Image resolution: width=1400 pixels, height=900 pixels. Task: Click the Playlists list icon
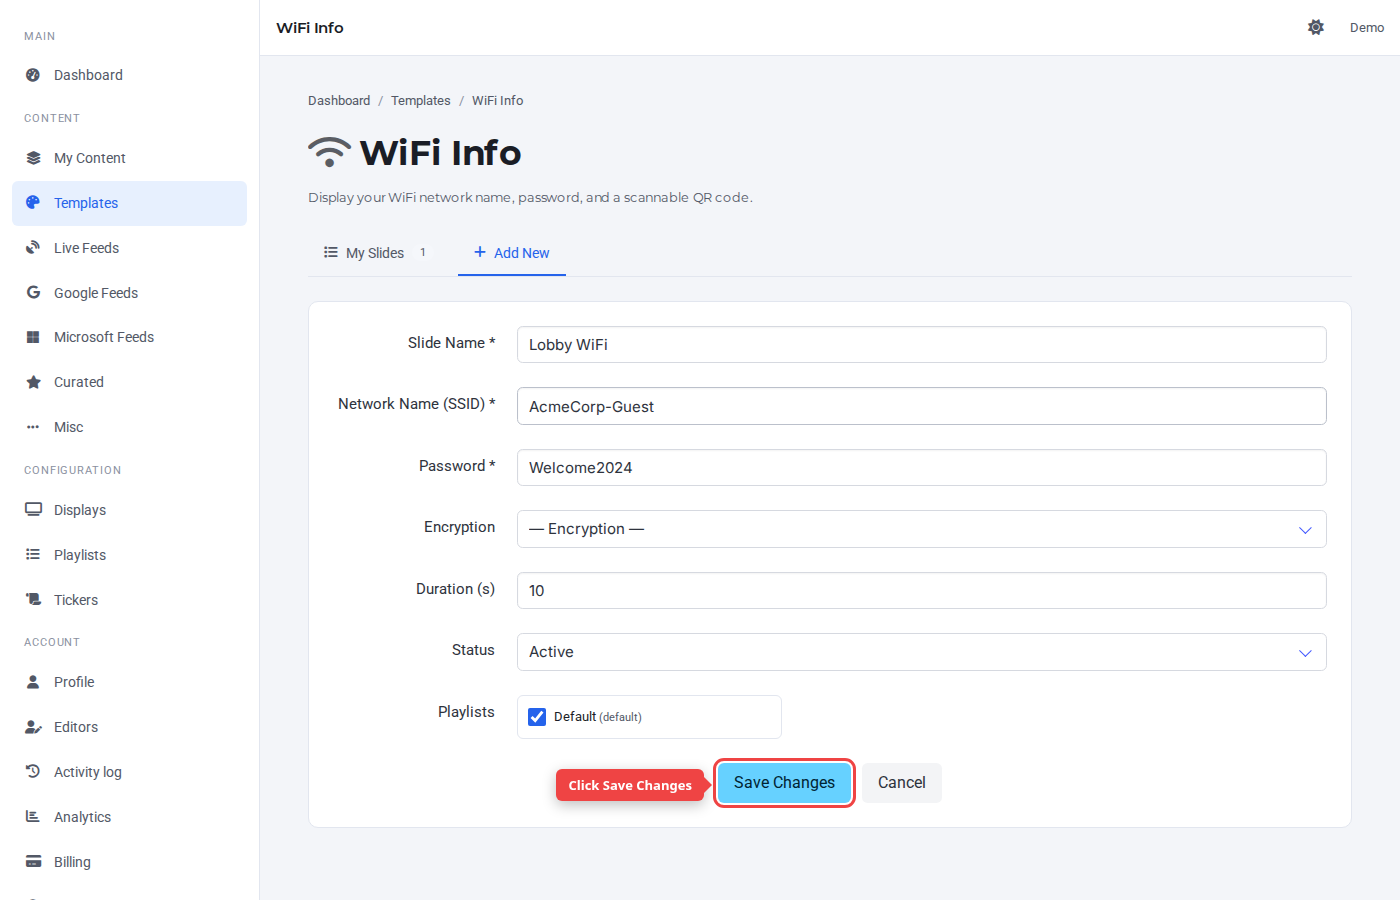[33, 555]
